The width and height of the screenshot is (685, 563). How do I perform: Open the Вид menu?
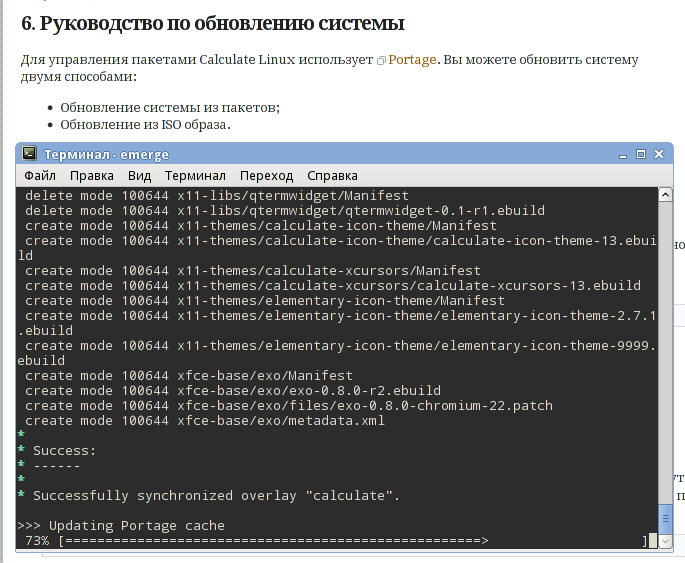click(x=139, y=176)
